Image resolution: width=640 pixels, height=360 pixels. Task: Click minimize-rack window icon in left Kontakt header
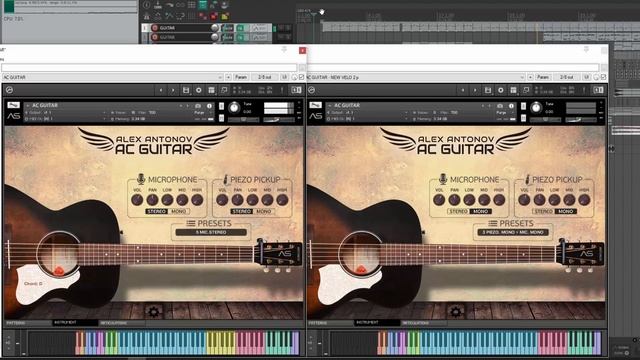(x=224, y=90)
